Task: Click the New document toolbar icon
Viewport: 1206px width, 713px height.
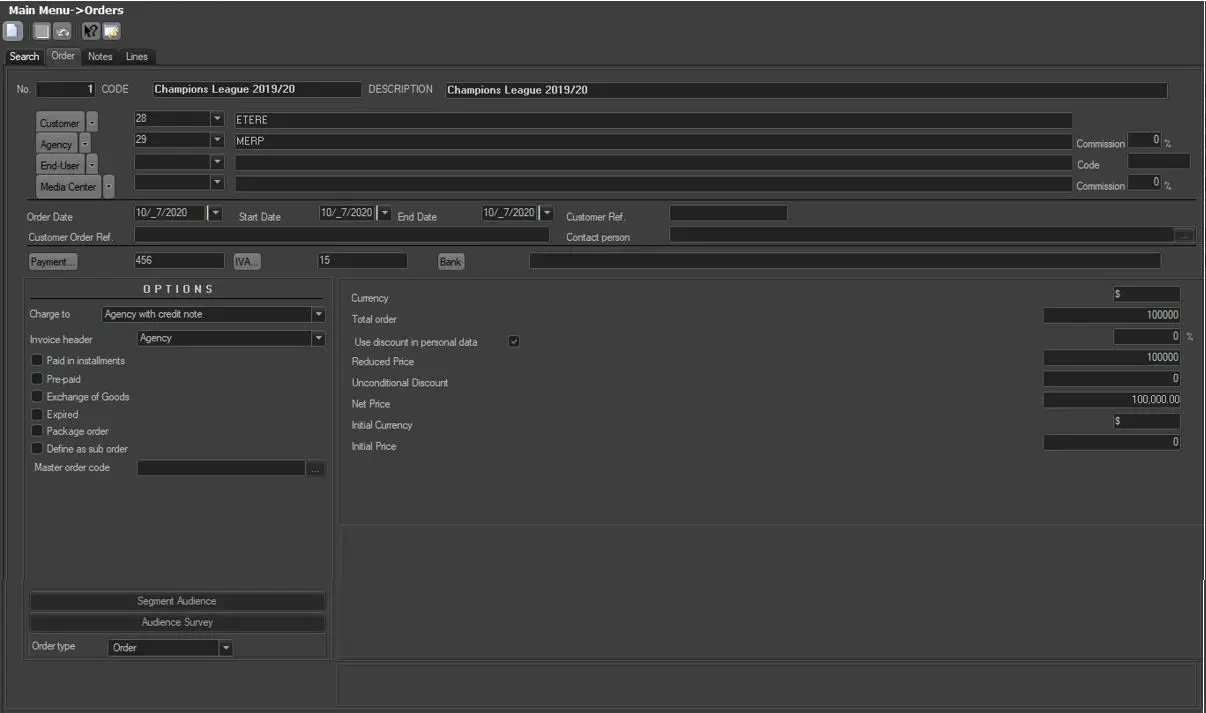Action: point(13,31)
